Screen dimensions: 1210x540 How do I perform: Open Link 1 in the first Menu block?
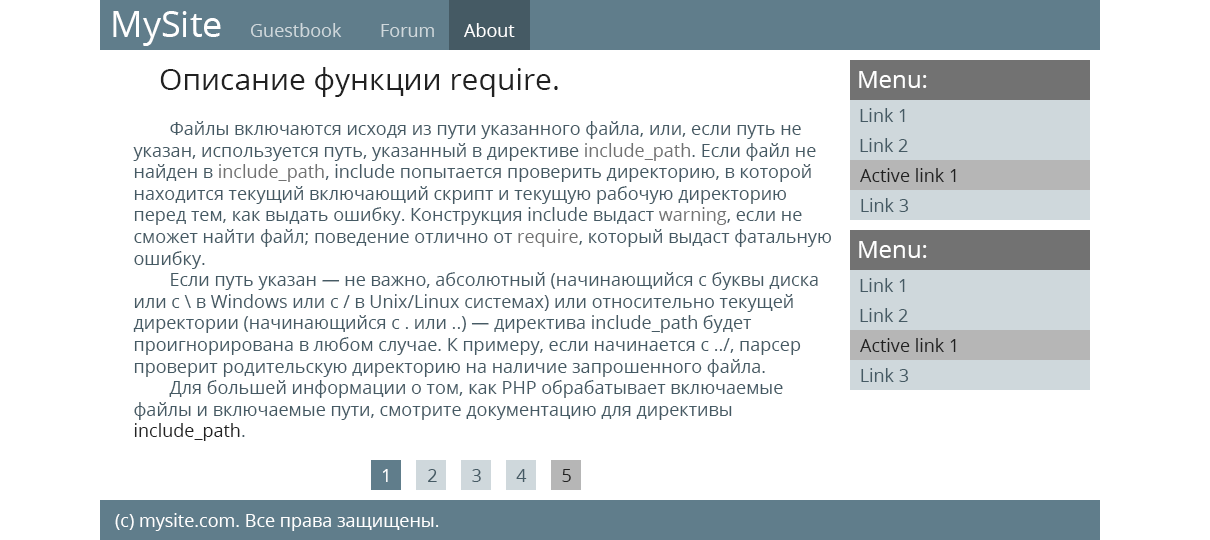click(x=970, y=115)
